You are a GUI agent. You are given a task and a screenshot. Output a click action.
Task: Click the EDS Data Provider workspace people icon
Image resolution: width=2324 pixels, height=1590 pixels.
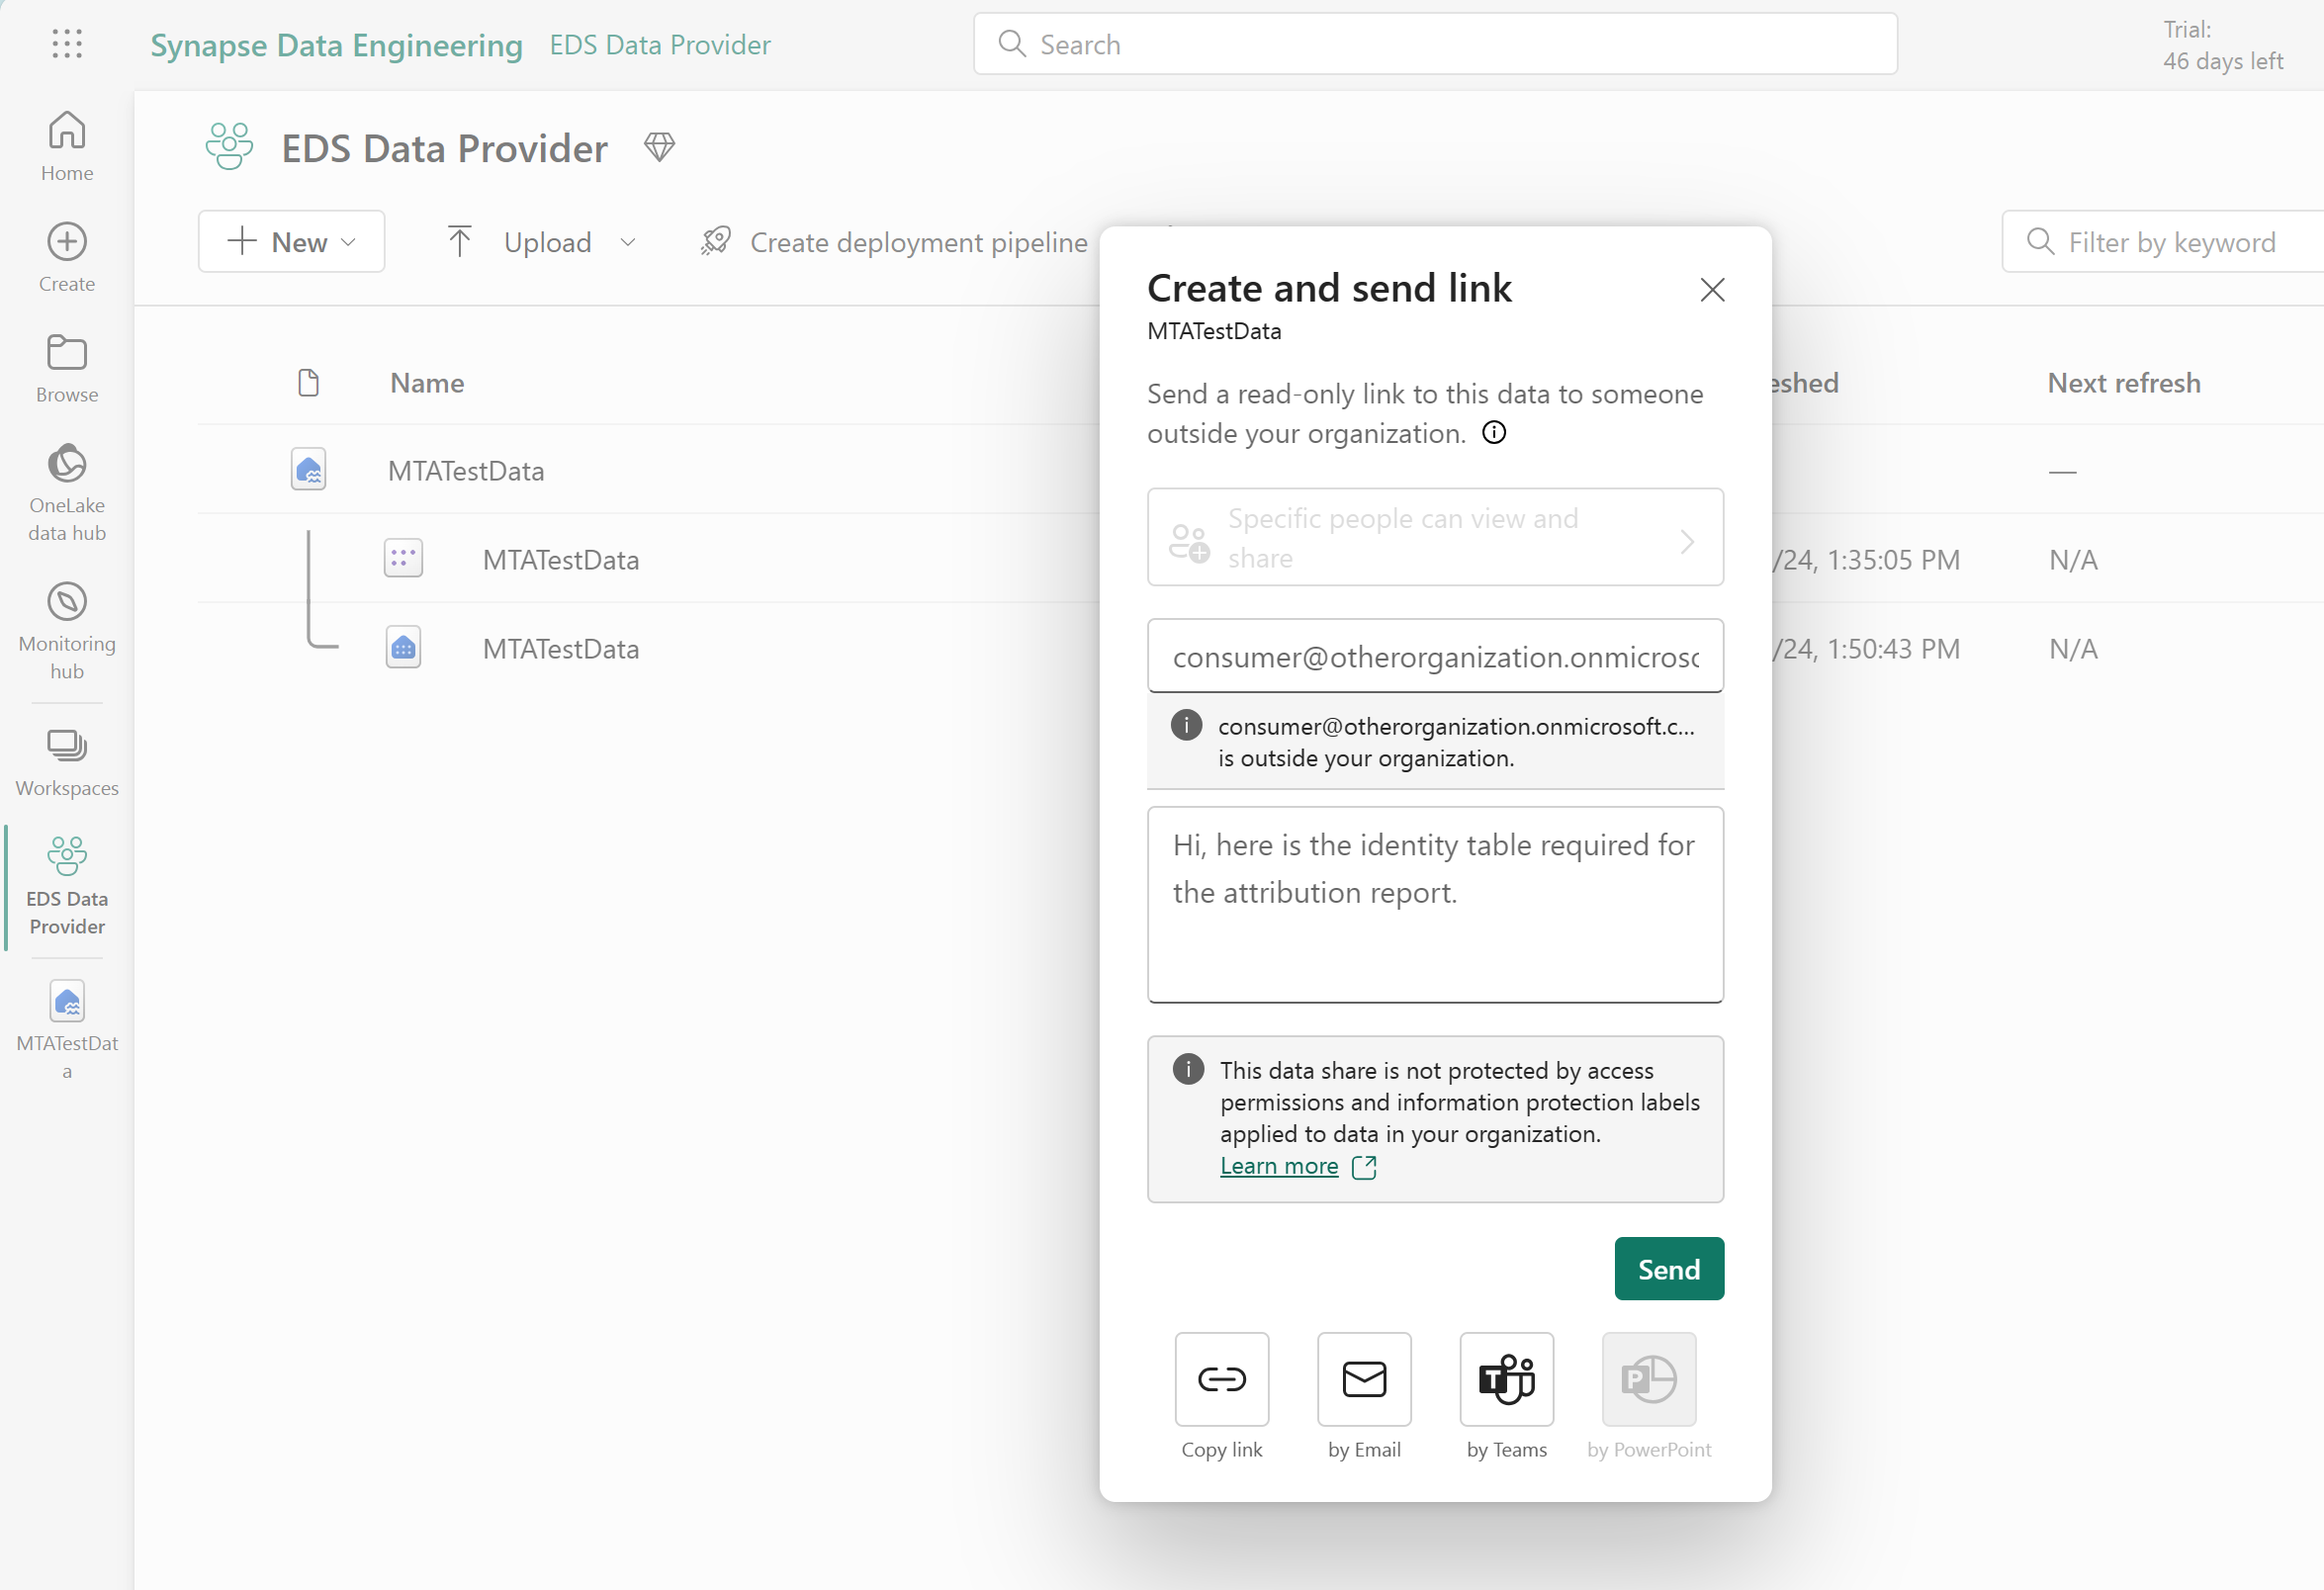click(229, 147)
